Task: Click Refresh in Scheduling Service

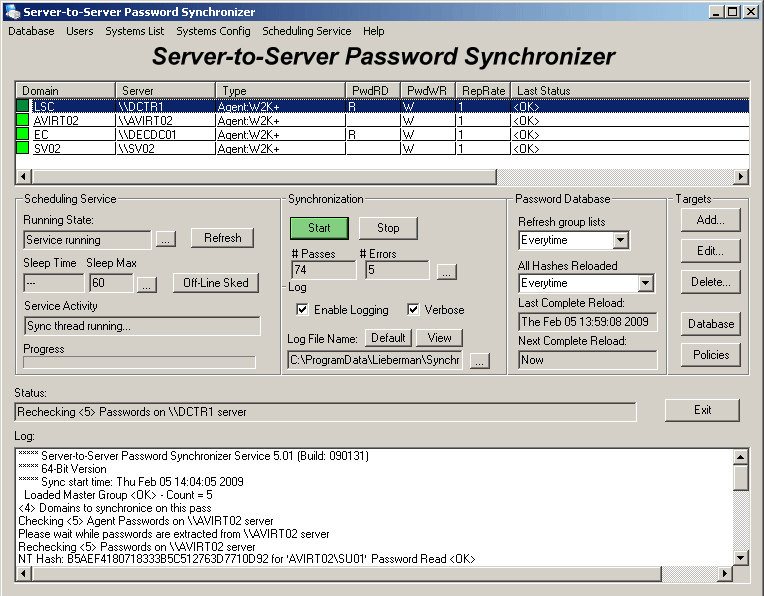Action: (x=222, y=238)
